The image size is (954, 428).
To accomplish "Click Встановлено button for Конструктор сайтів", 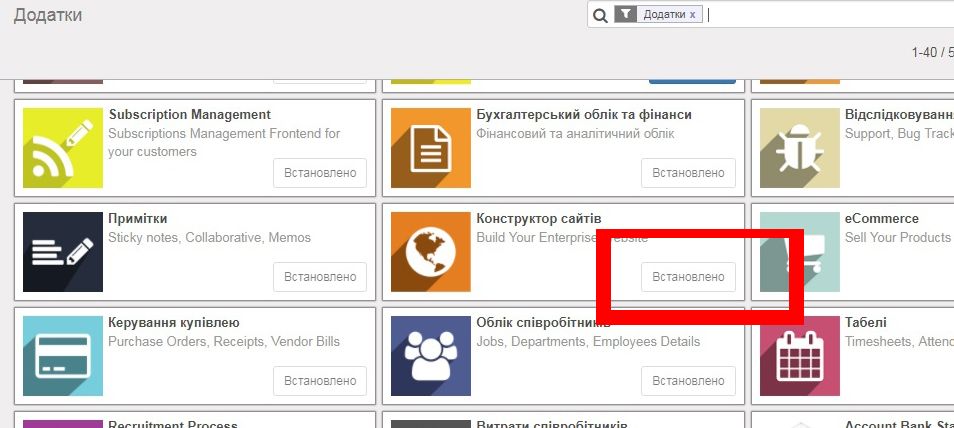I will click(x=688, y=277).
